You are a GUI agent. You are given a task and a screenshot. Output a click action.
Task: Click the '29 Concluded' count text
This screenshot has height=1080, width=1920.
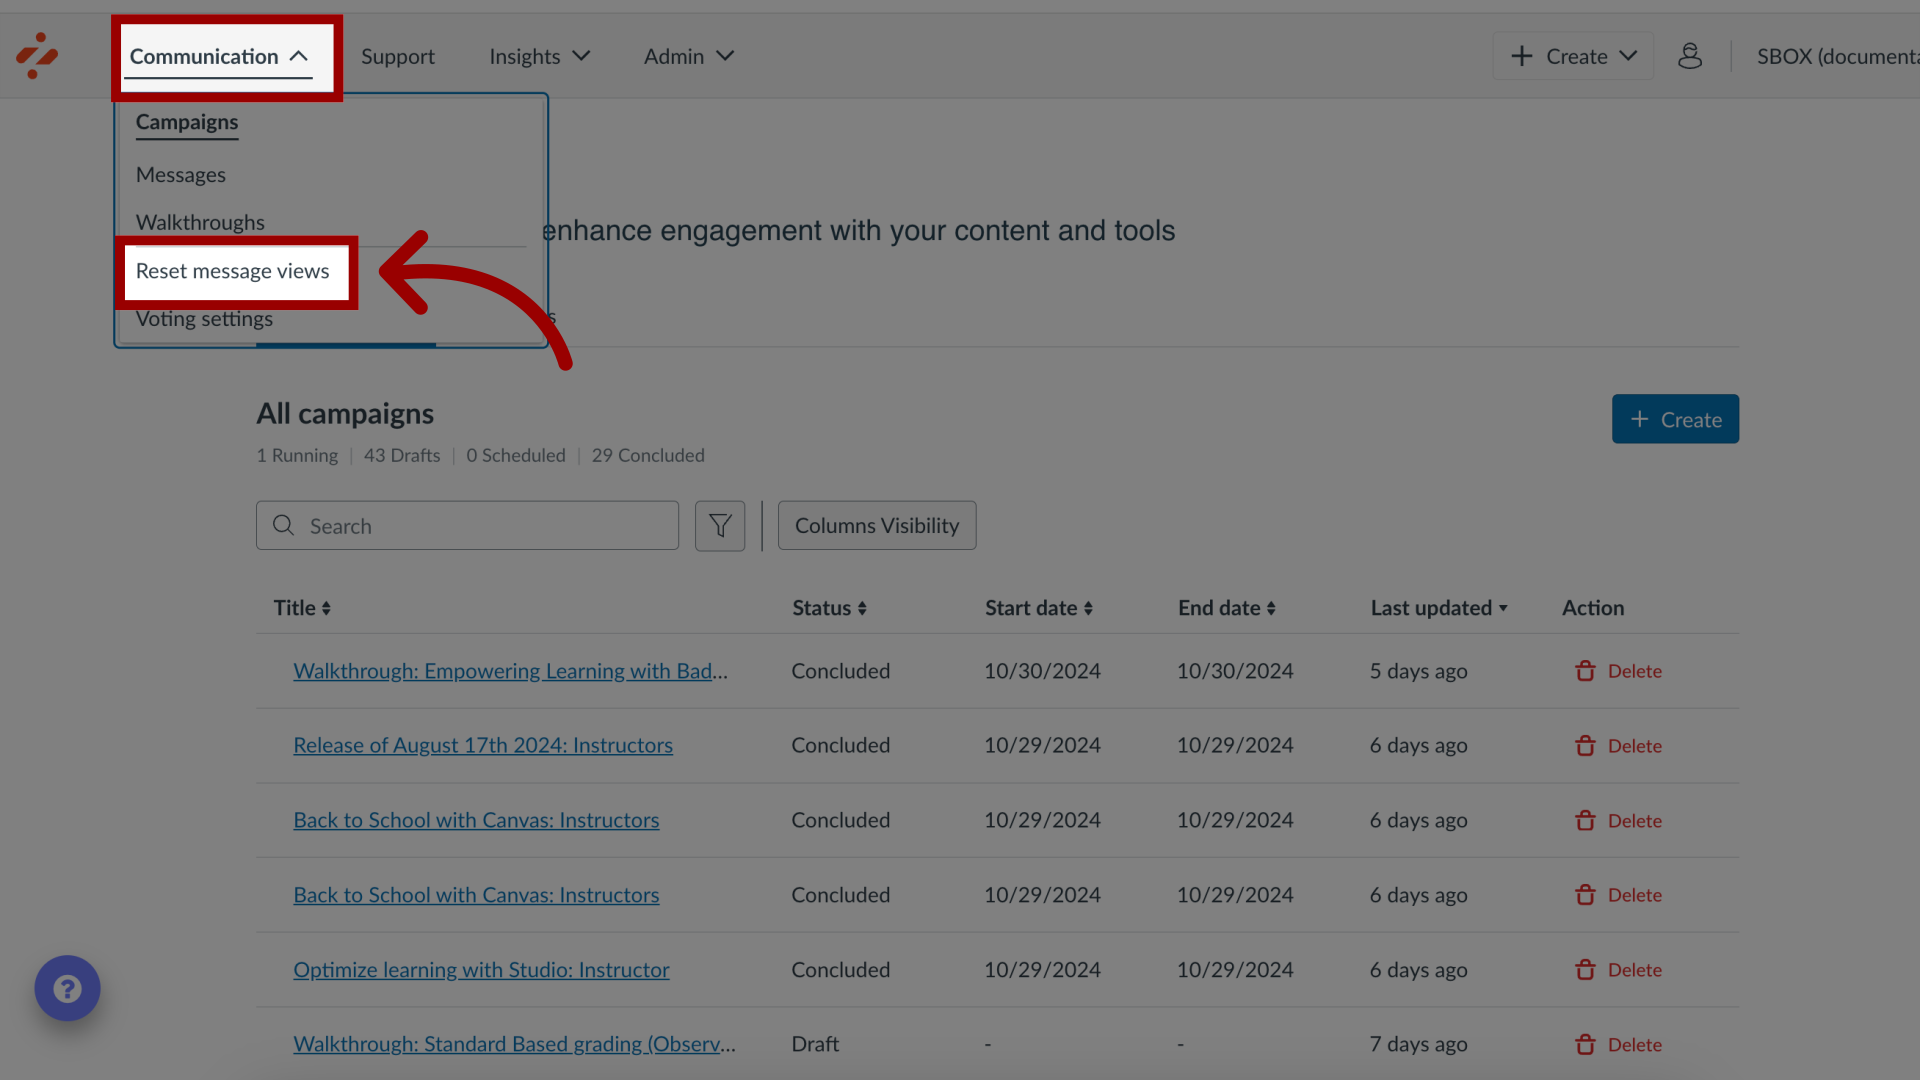648,456
